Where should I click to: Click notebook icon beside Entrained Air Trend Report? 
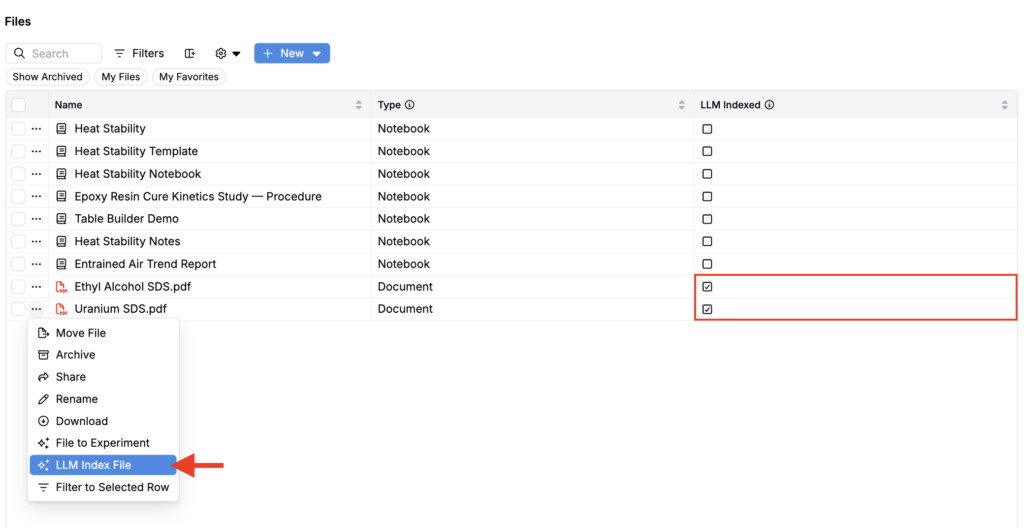pyautogui.click(x=61, y=264)
